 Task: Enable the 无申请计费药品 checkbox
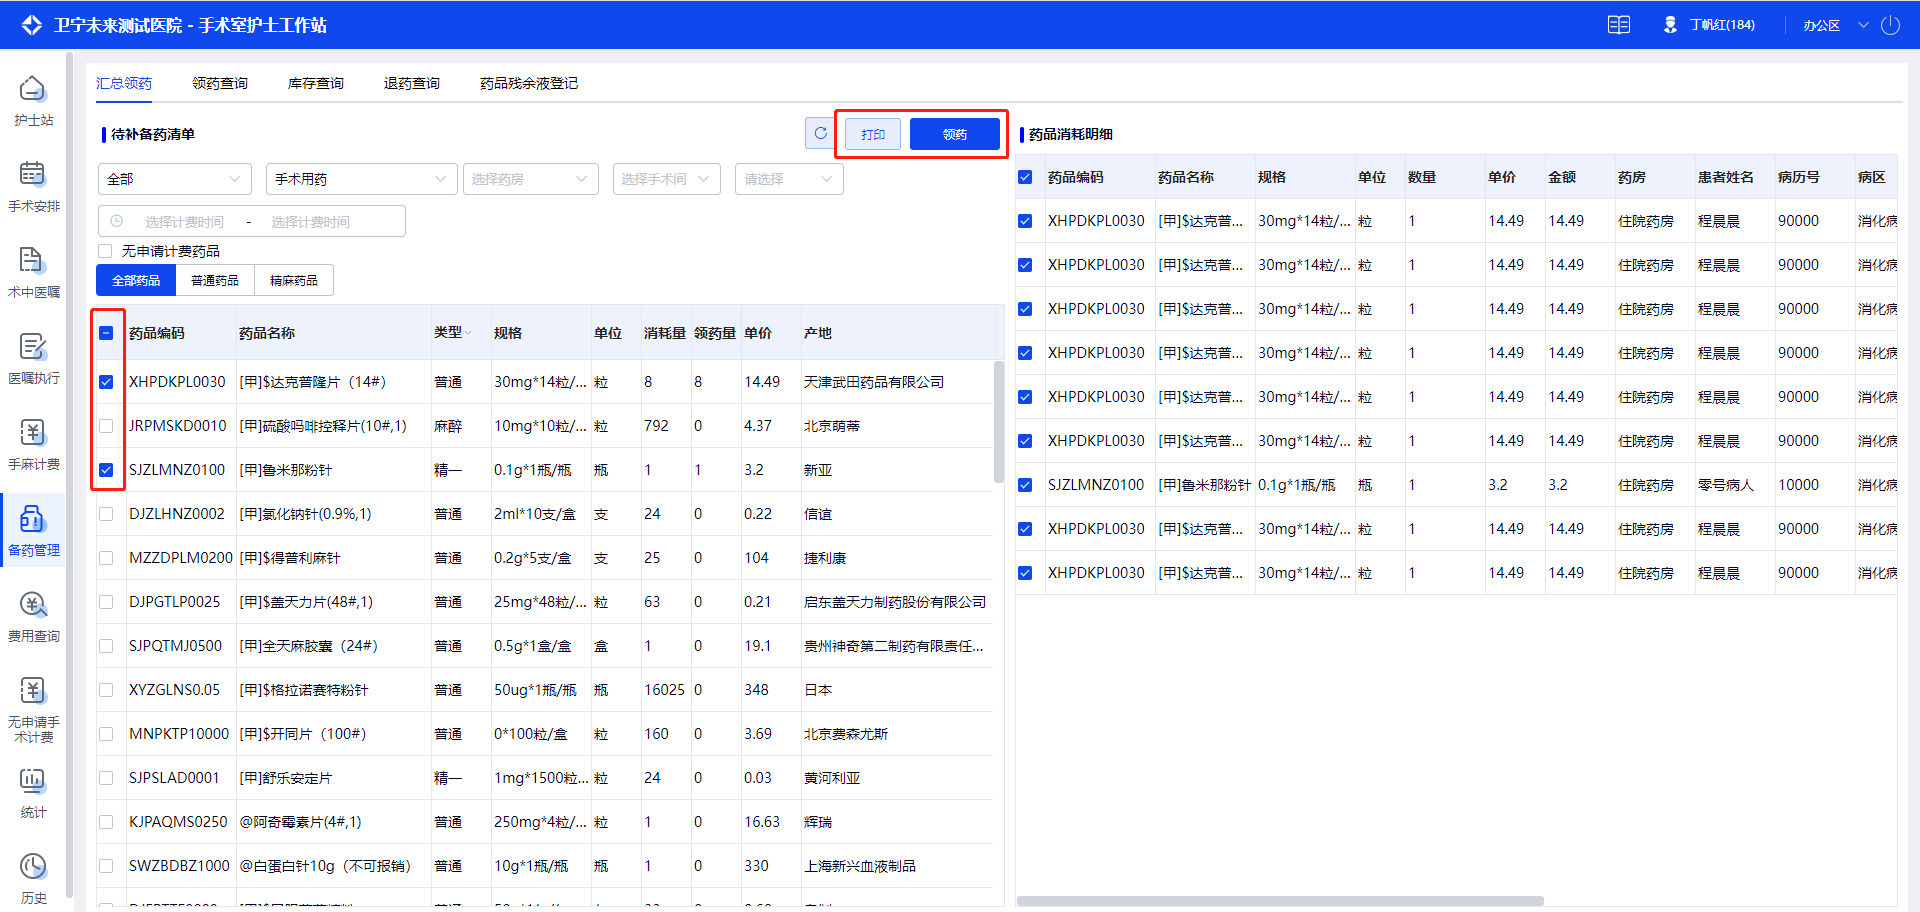tap(105, 251)
